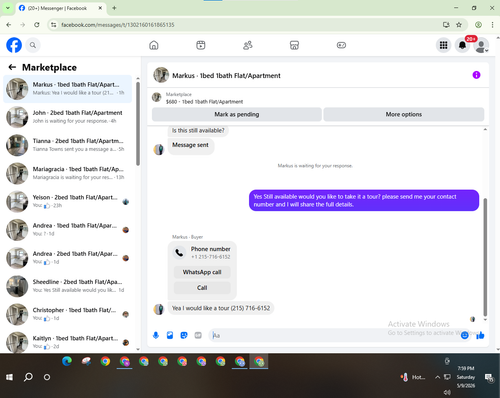Open Windows taskbar search
This screenshot has height=398, width=500.
coord(28,377)
